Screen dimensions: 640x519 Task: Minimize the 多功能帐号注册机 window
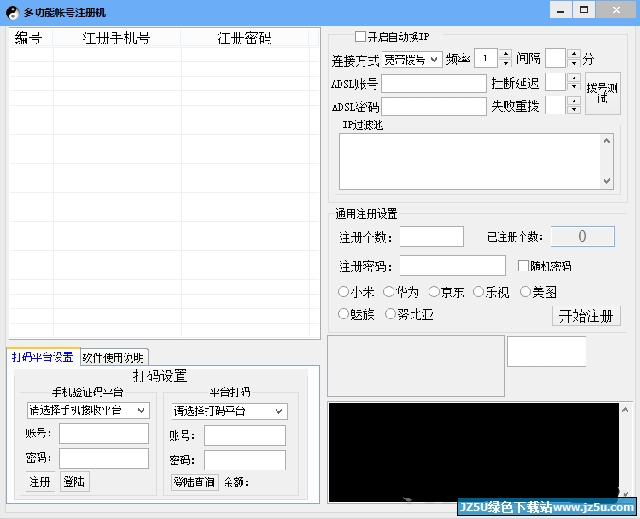pyautogui.click(x=561, y=10)
